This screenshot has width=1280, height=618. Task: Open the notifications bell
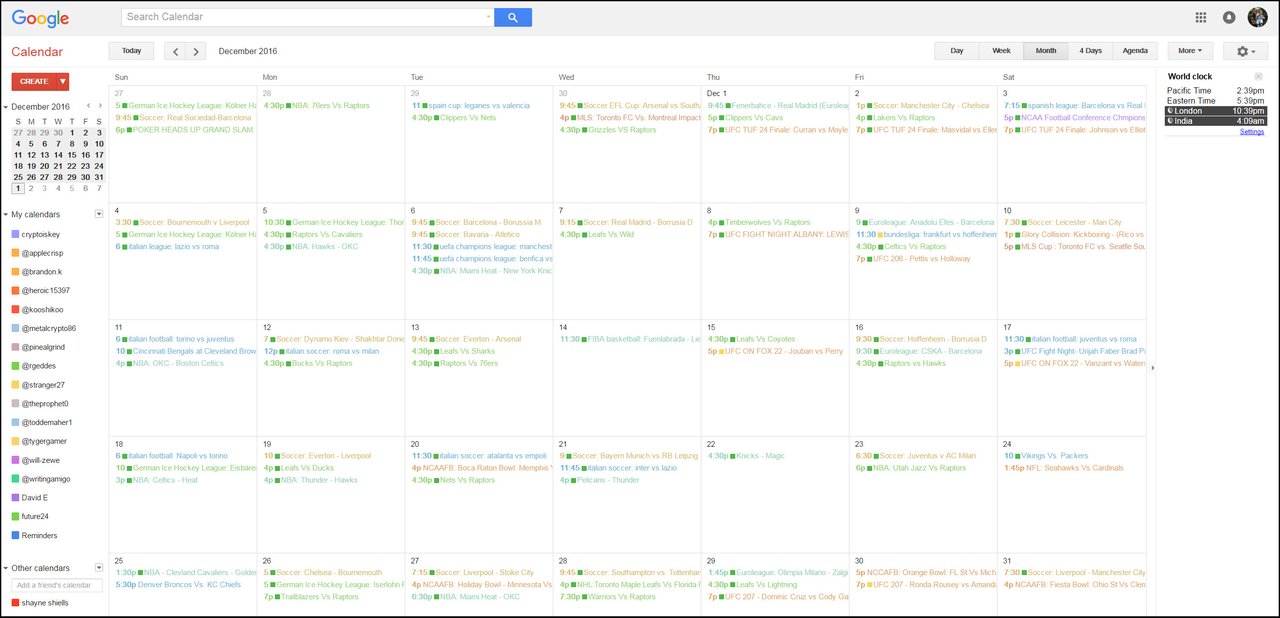[x=1229, y=17]
